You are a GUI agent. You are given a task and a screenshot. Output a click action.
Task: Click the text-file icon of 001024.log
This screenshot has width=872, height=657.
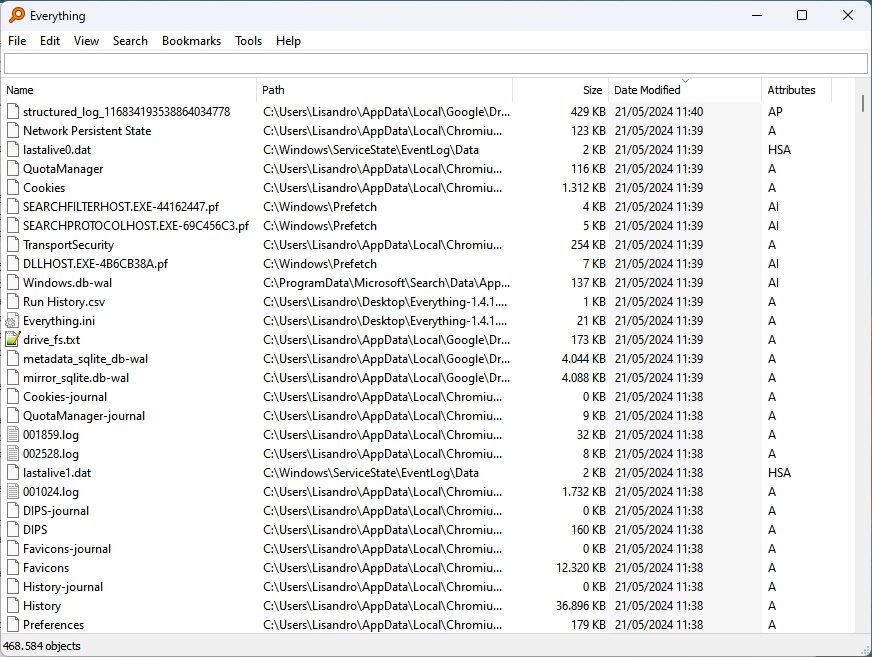point(13,492)
